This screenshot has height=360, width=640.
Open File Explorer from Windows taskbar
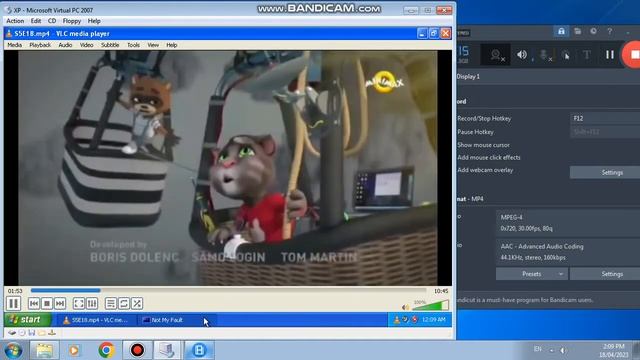[44, 350]
